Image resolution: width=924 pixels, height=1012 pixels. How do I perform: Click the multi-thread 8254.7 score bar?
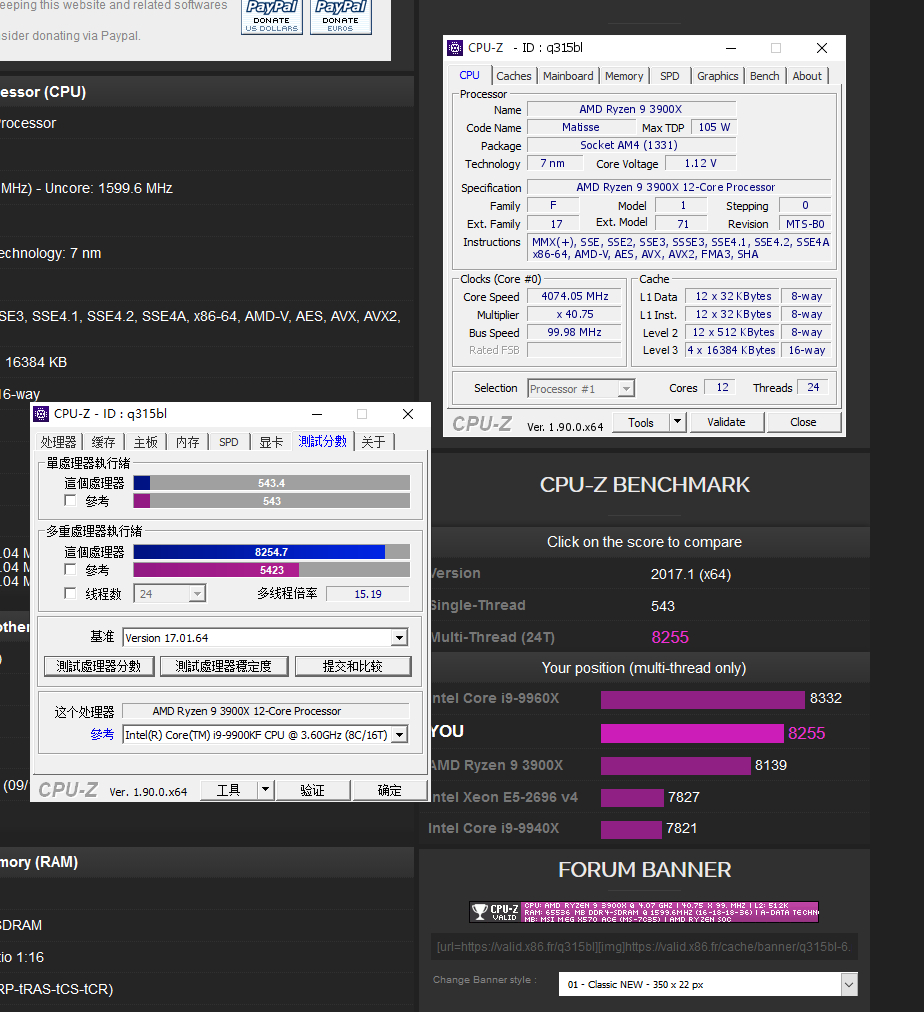(x=272, y=552)
